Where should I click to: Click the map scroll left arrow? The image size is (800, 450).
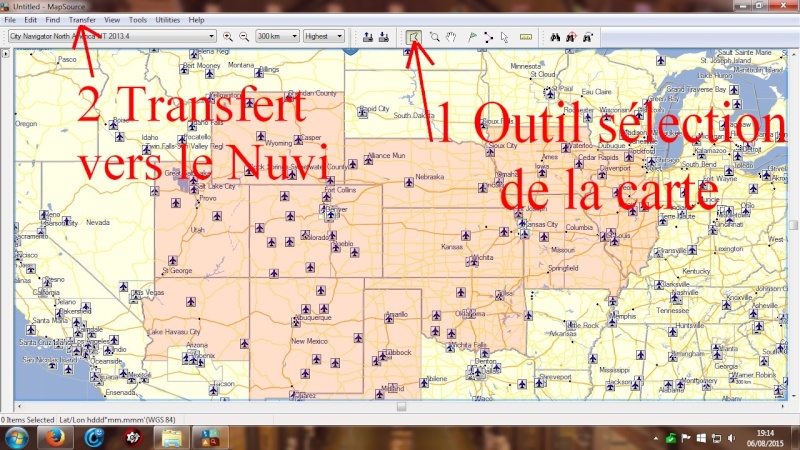coord(19,407)
